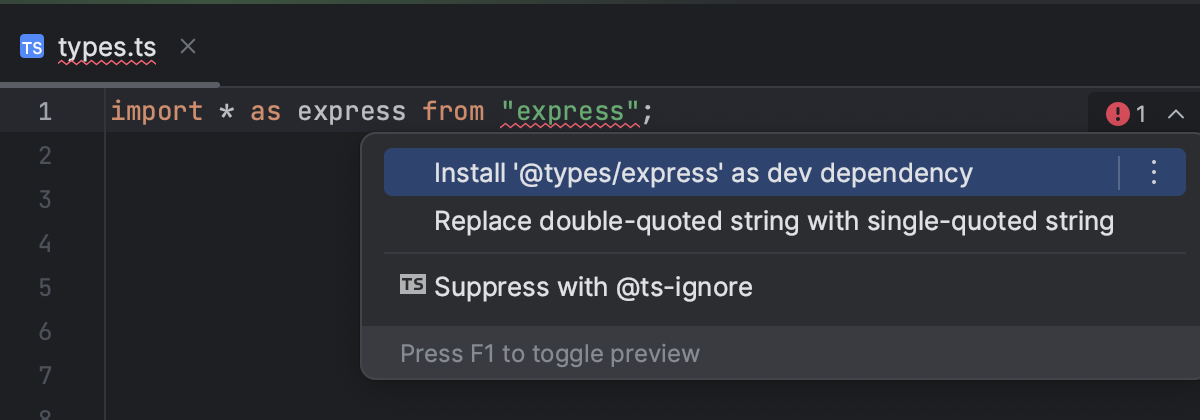Image resolution: width=1200 pixels, height=420 pixels.
Task: Select the Suppress with @ts-ignore text
Action: (593, 288)
